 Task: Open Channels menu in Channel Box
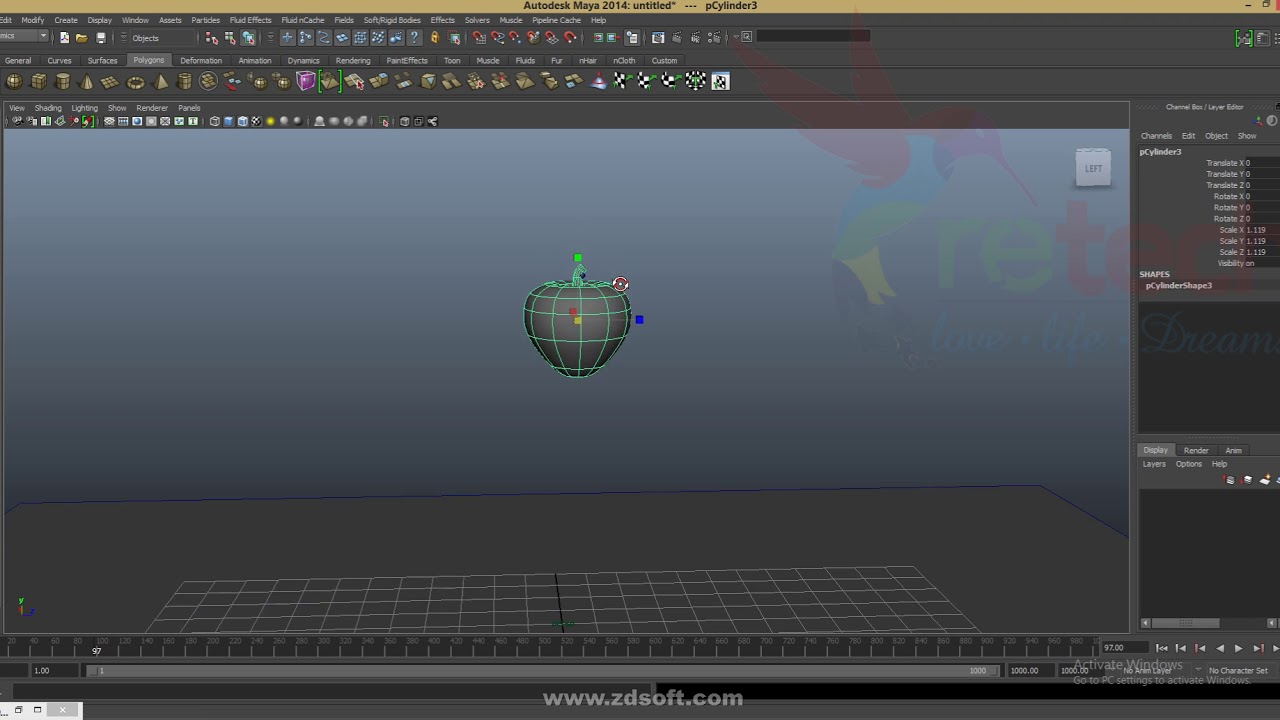pos(1156,136)
